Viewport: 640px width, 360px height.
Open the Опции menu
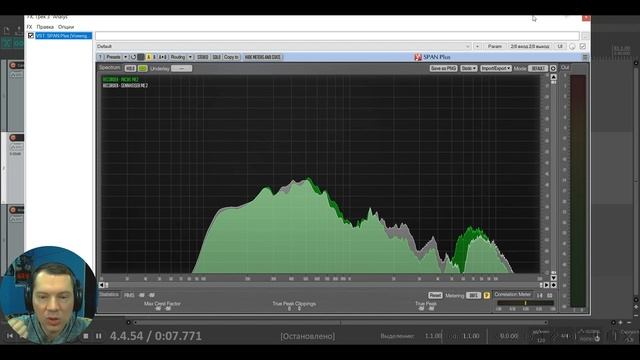pos(66,27)
